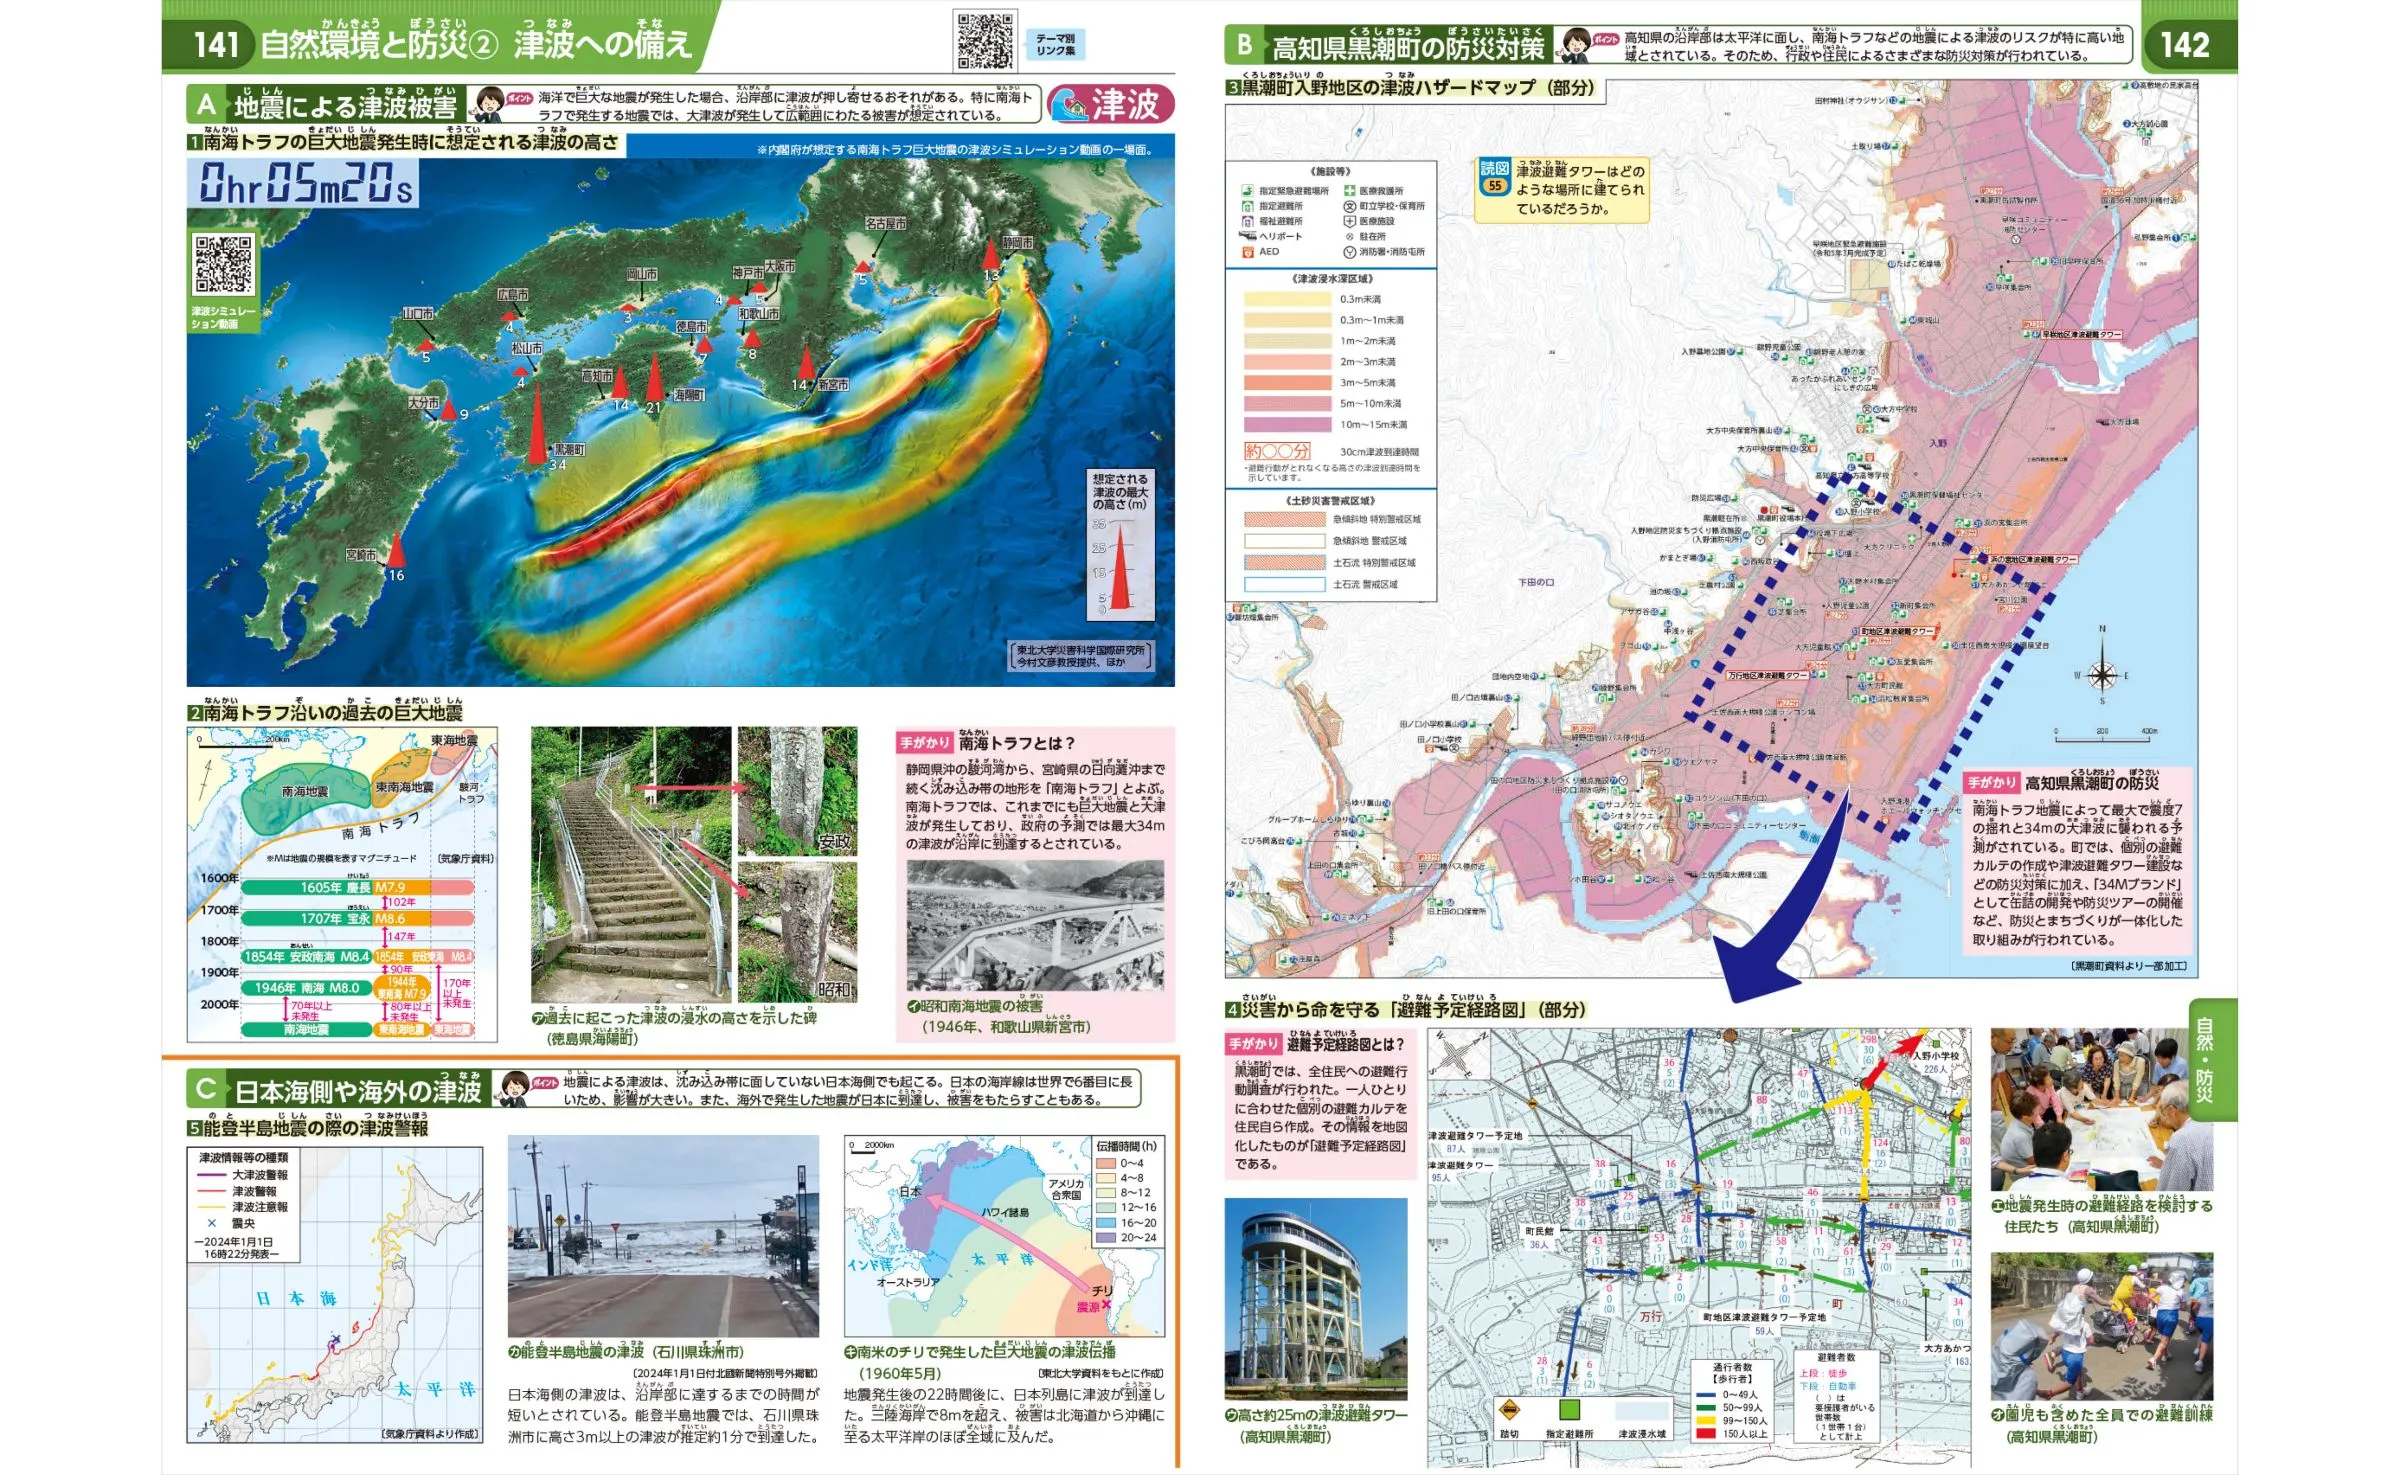Click the 10m~15m未満 flood depth color swatch
Screen dimensions: 2400x1475
1286,425
